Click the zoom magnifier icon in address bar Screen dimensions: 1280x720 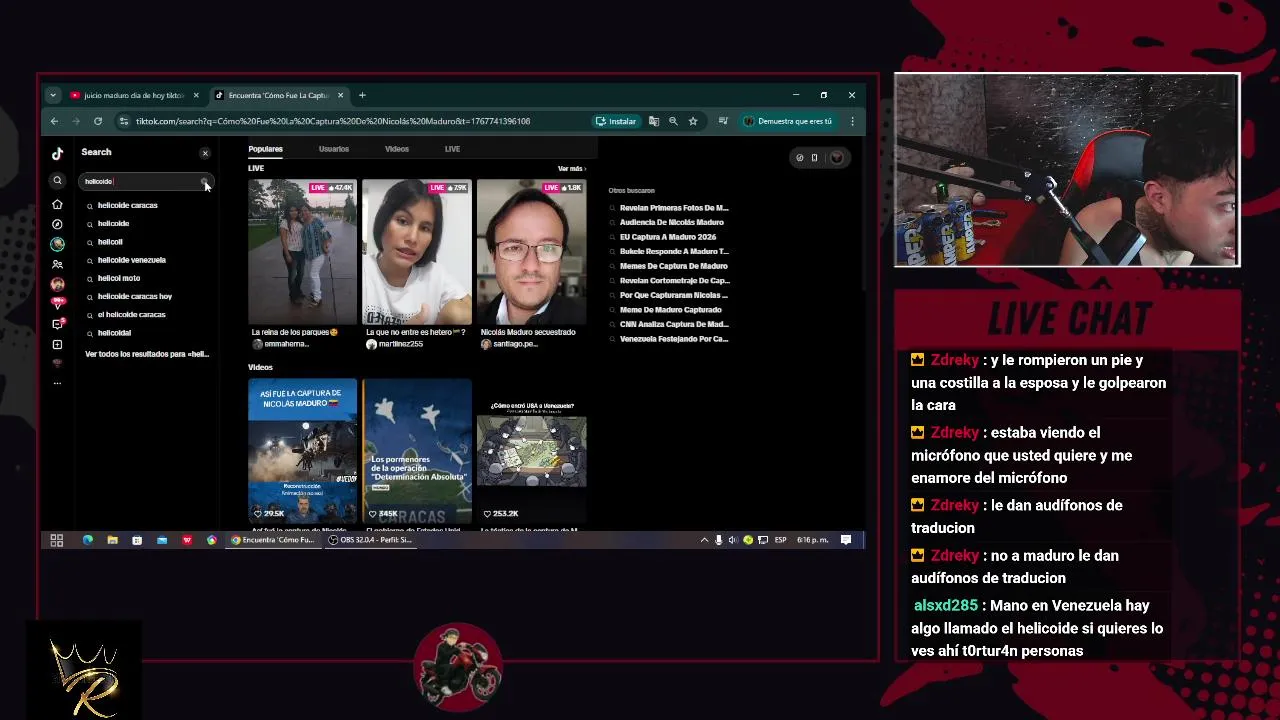[x=673, y=121]
